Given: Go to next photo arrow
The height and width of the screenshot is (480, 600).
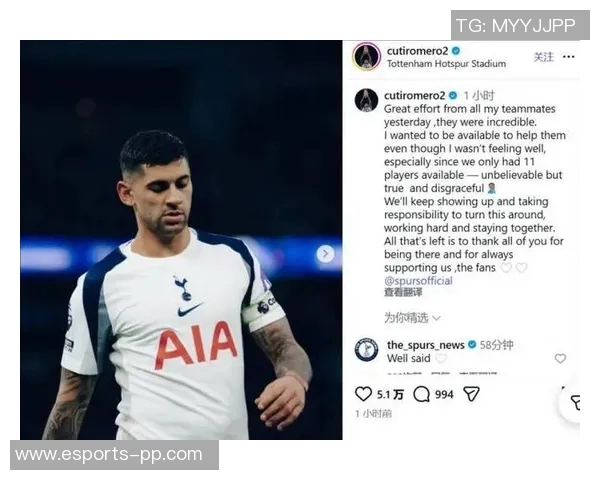Looking at the screenshot, I should pos(325,254).
